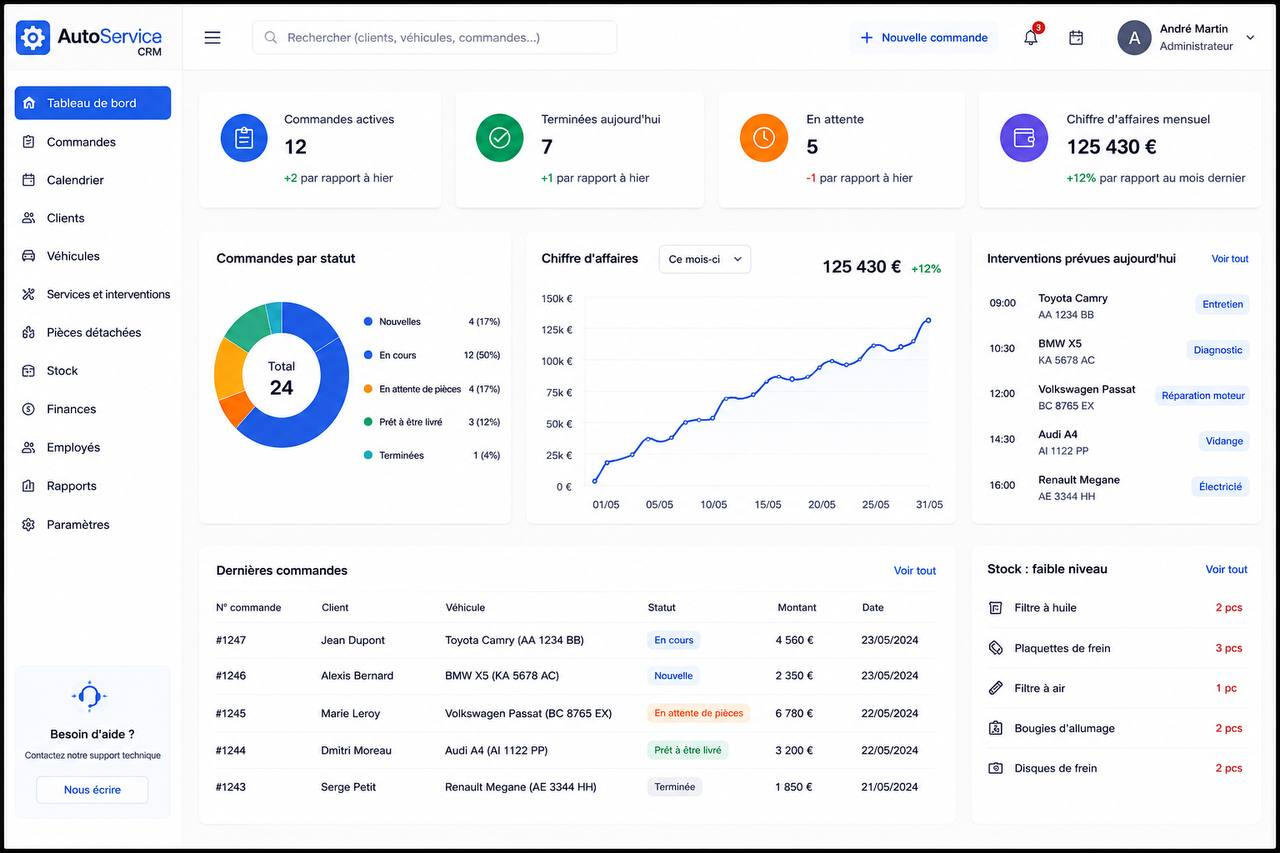Click the support headset icon
Viewport: 1280px width, 853px height.
click(89, 696)
